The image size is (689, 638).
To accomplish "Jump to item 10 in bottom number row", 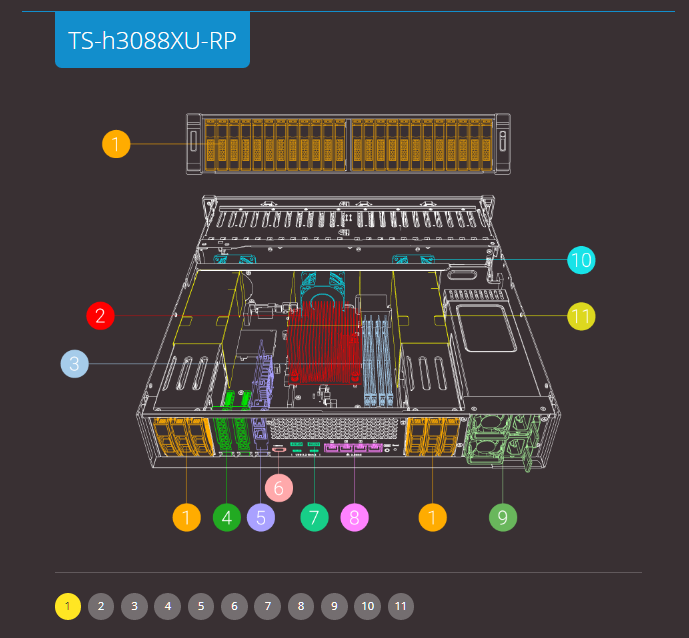I will (367, 606).
